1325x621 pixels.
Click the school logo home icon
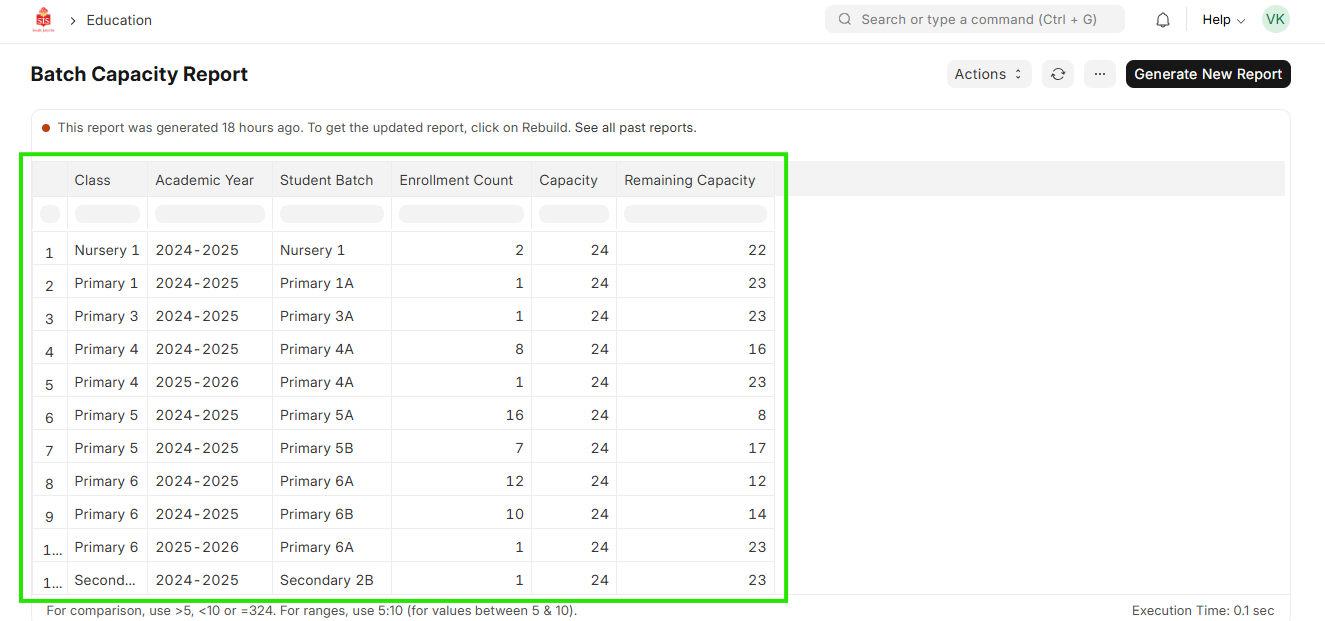coord(44,20)
